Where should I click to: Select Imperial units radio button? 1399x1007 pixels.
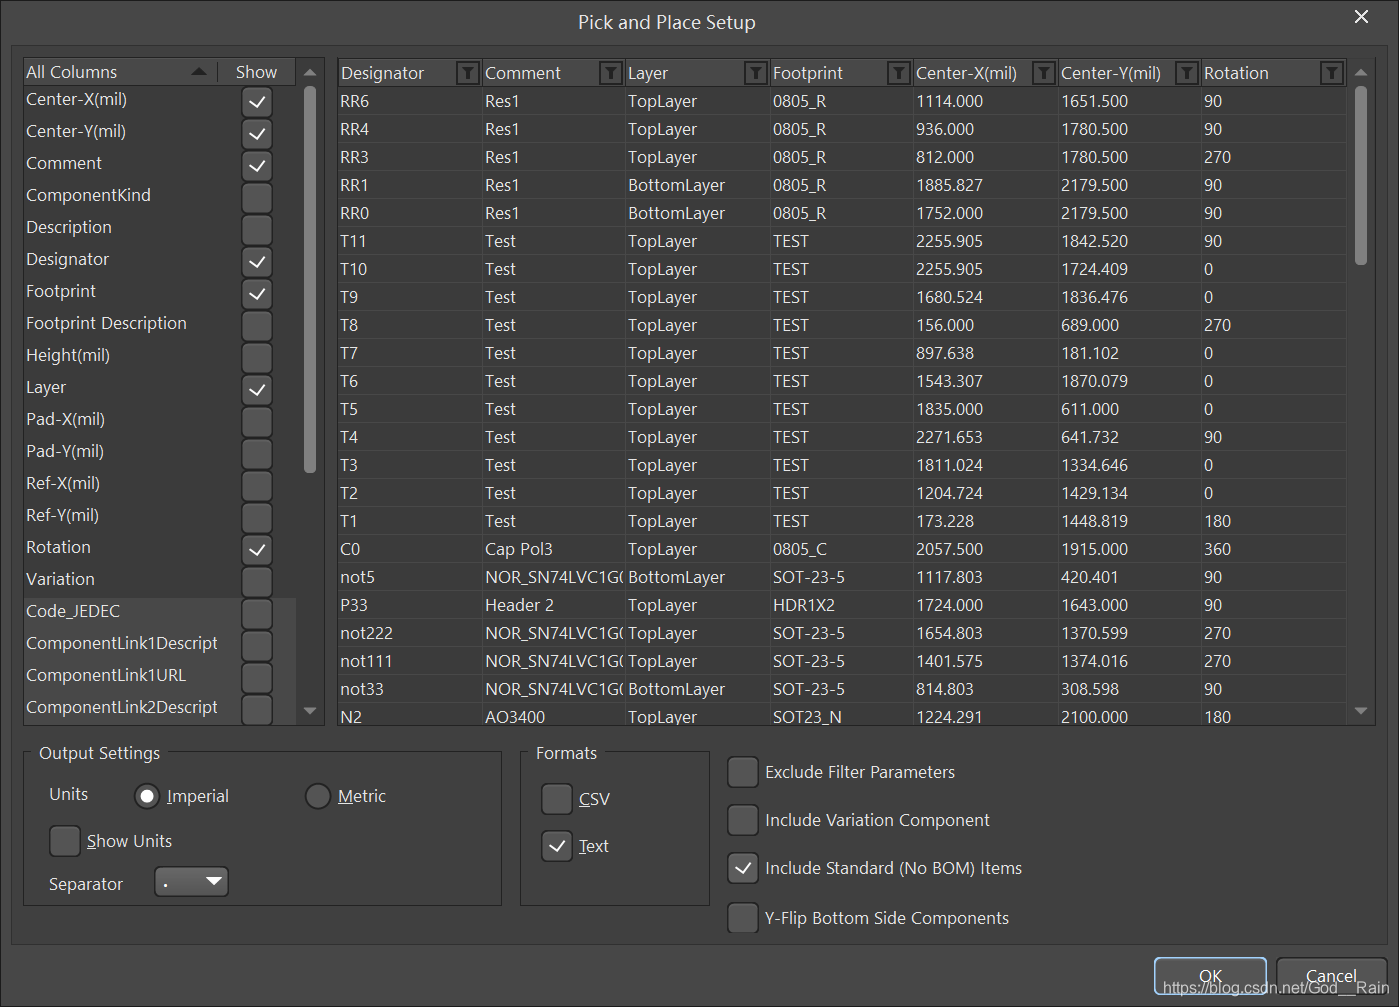pyautogui.click(x=147, y=796)
